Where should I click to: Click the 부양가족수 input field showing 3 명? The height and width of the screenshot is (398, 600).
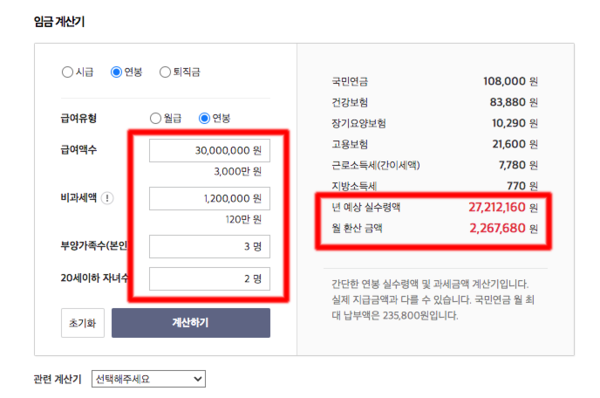(x=210, y=246)
